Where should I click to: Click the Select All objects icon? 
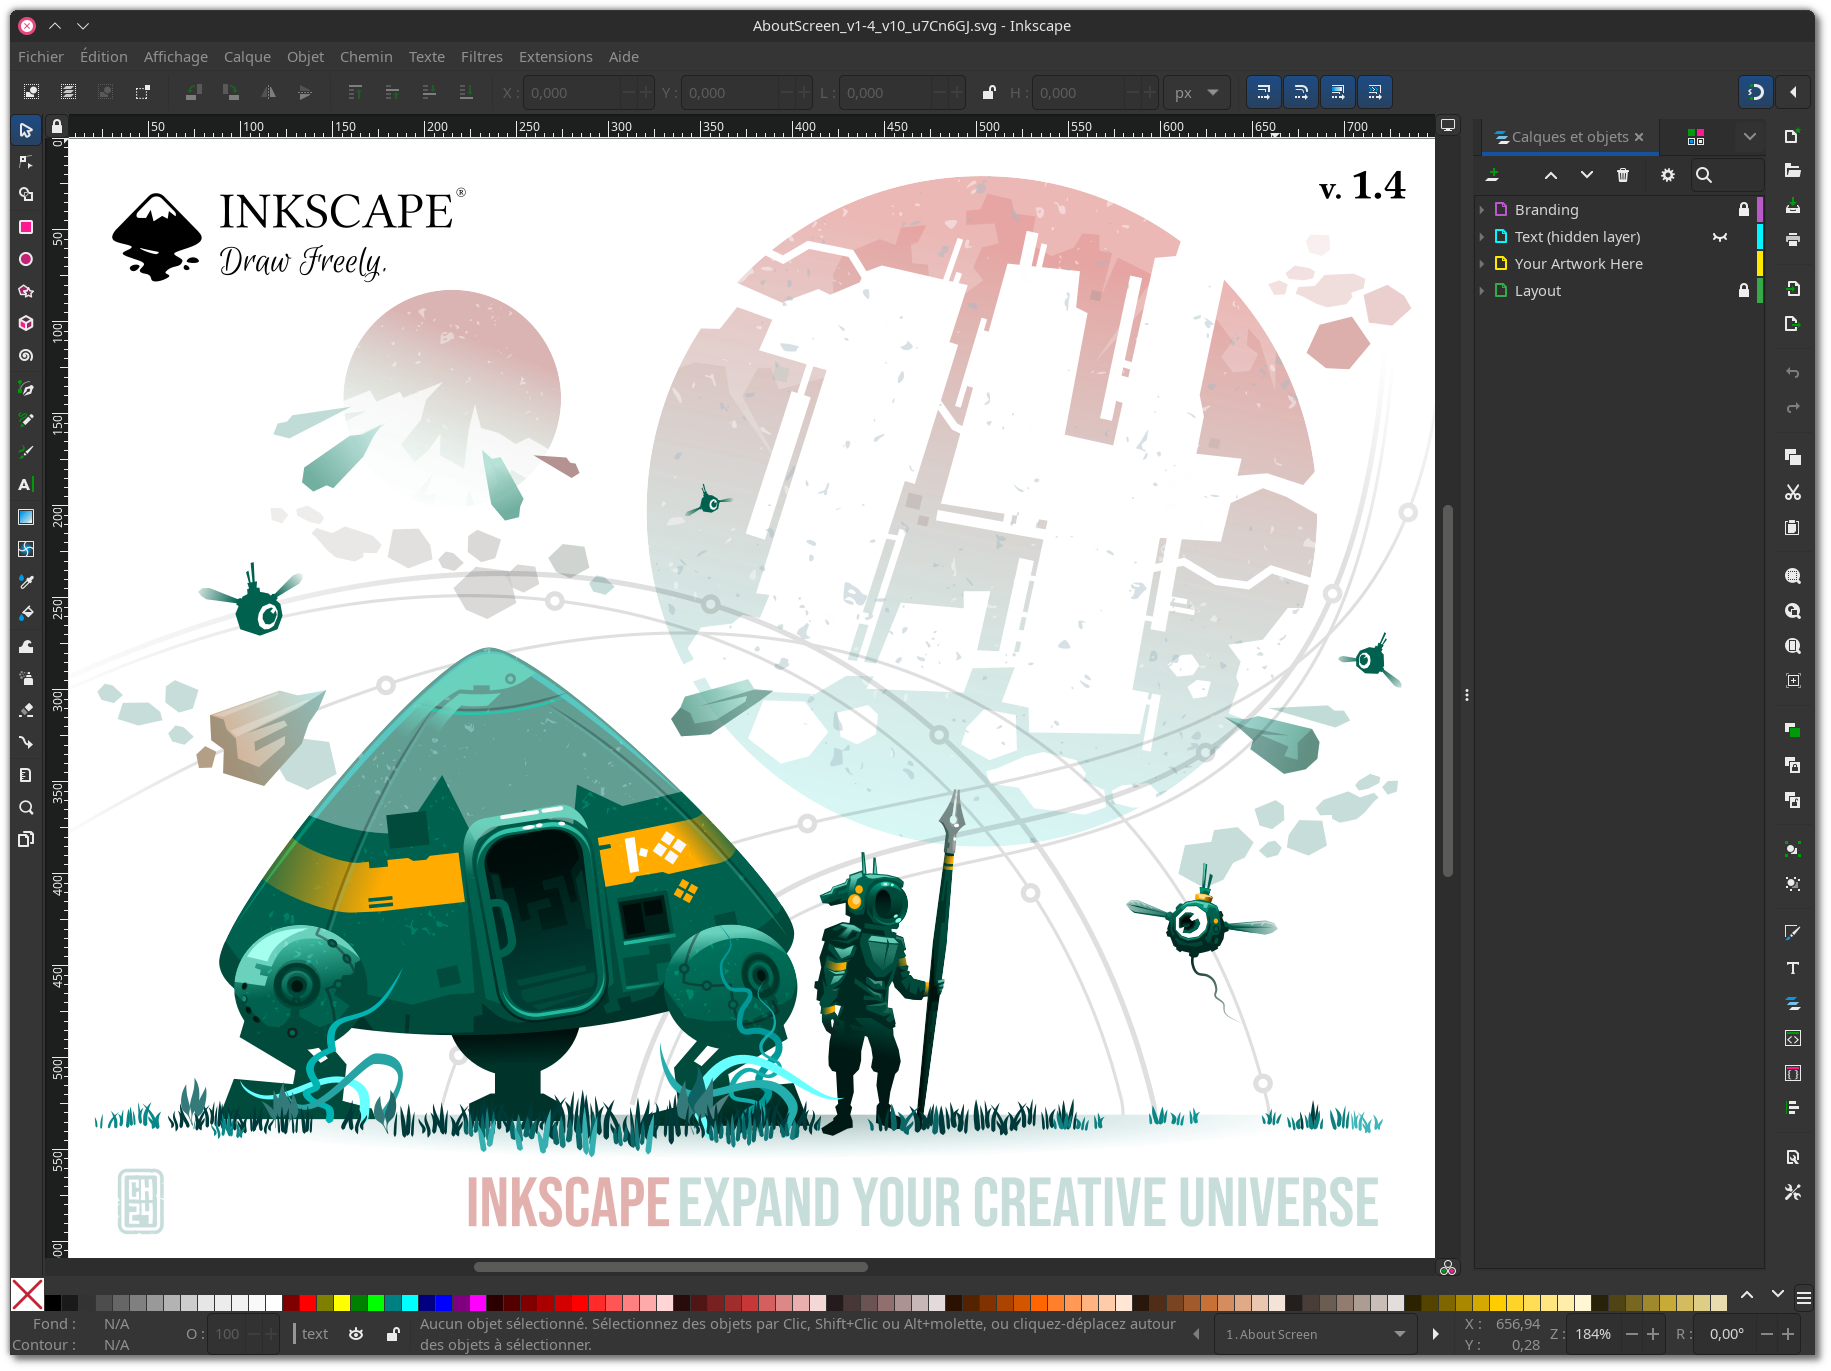(32, 92)
